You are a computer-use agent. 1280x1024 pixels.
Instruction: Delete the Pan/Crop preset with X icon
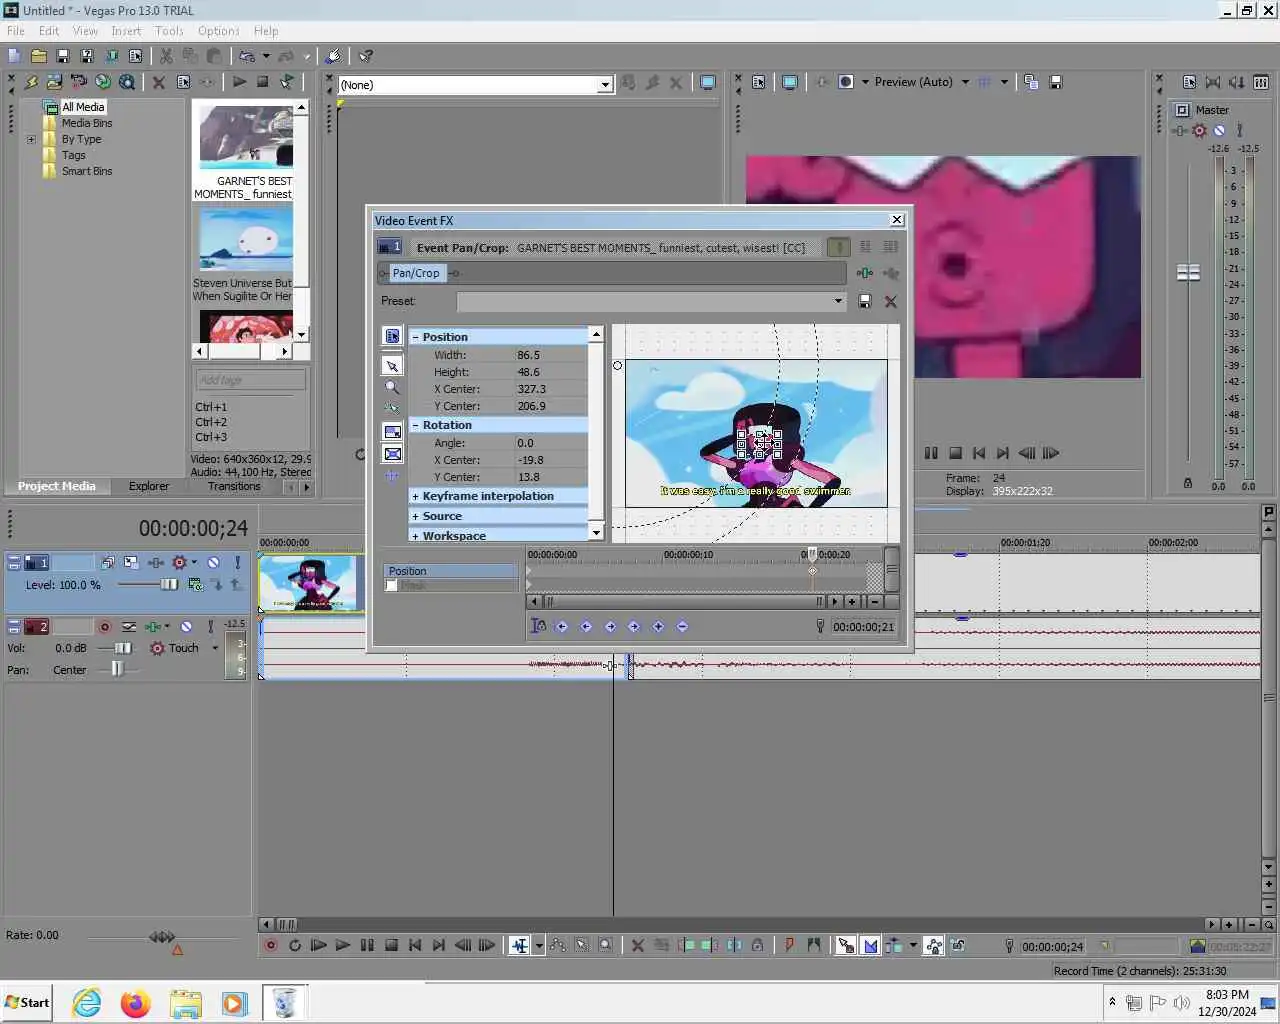(x=891, y=301)
